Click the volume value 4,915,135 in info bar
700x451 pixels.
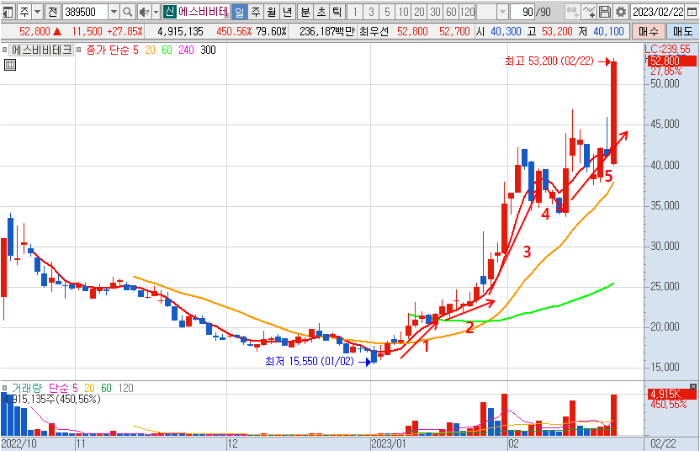pyautogui.click(x=180, y=32)
